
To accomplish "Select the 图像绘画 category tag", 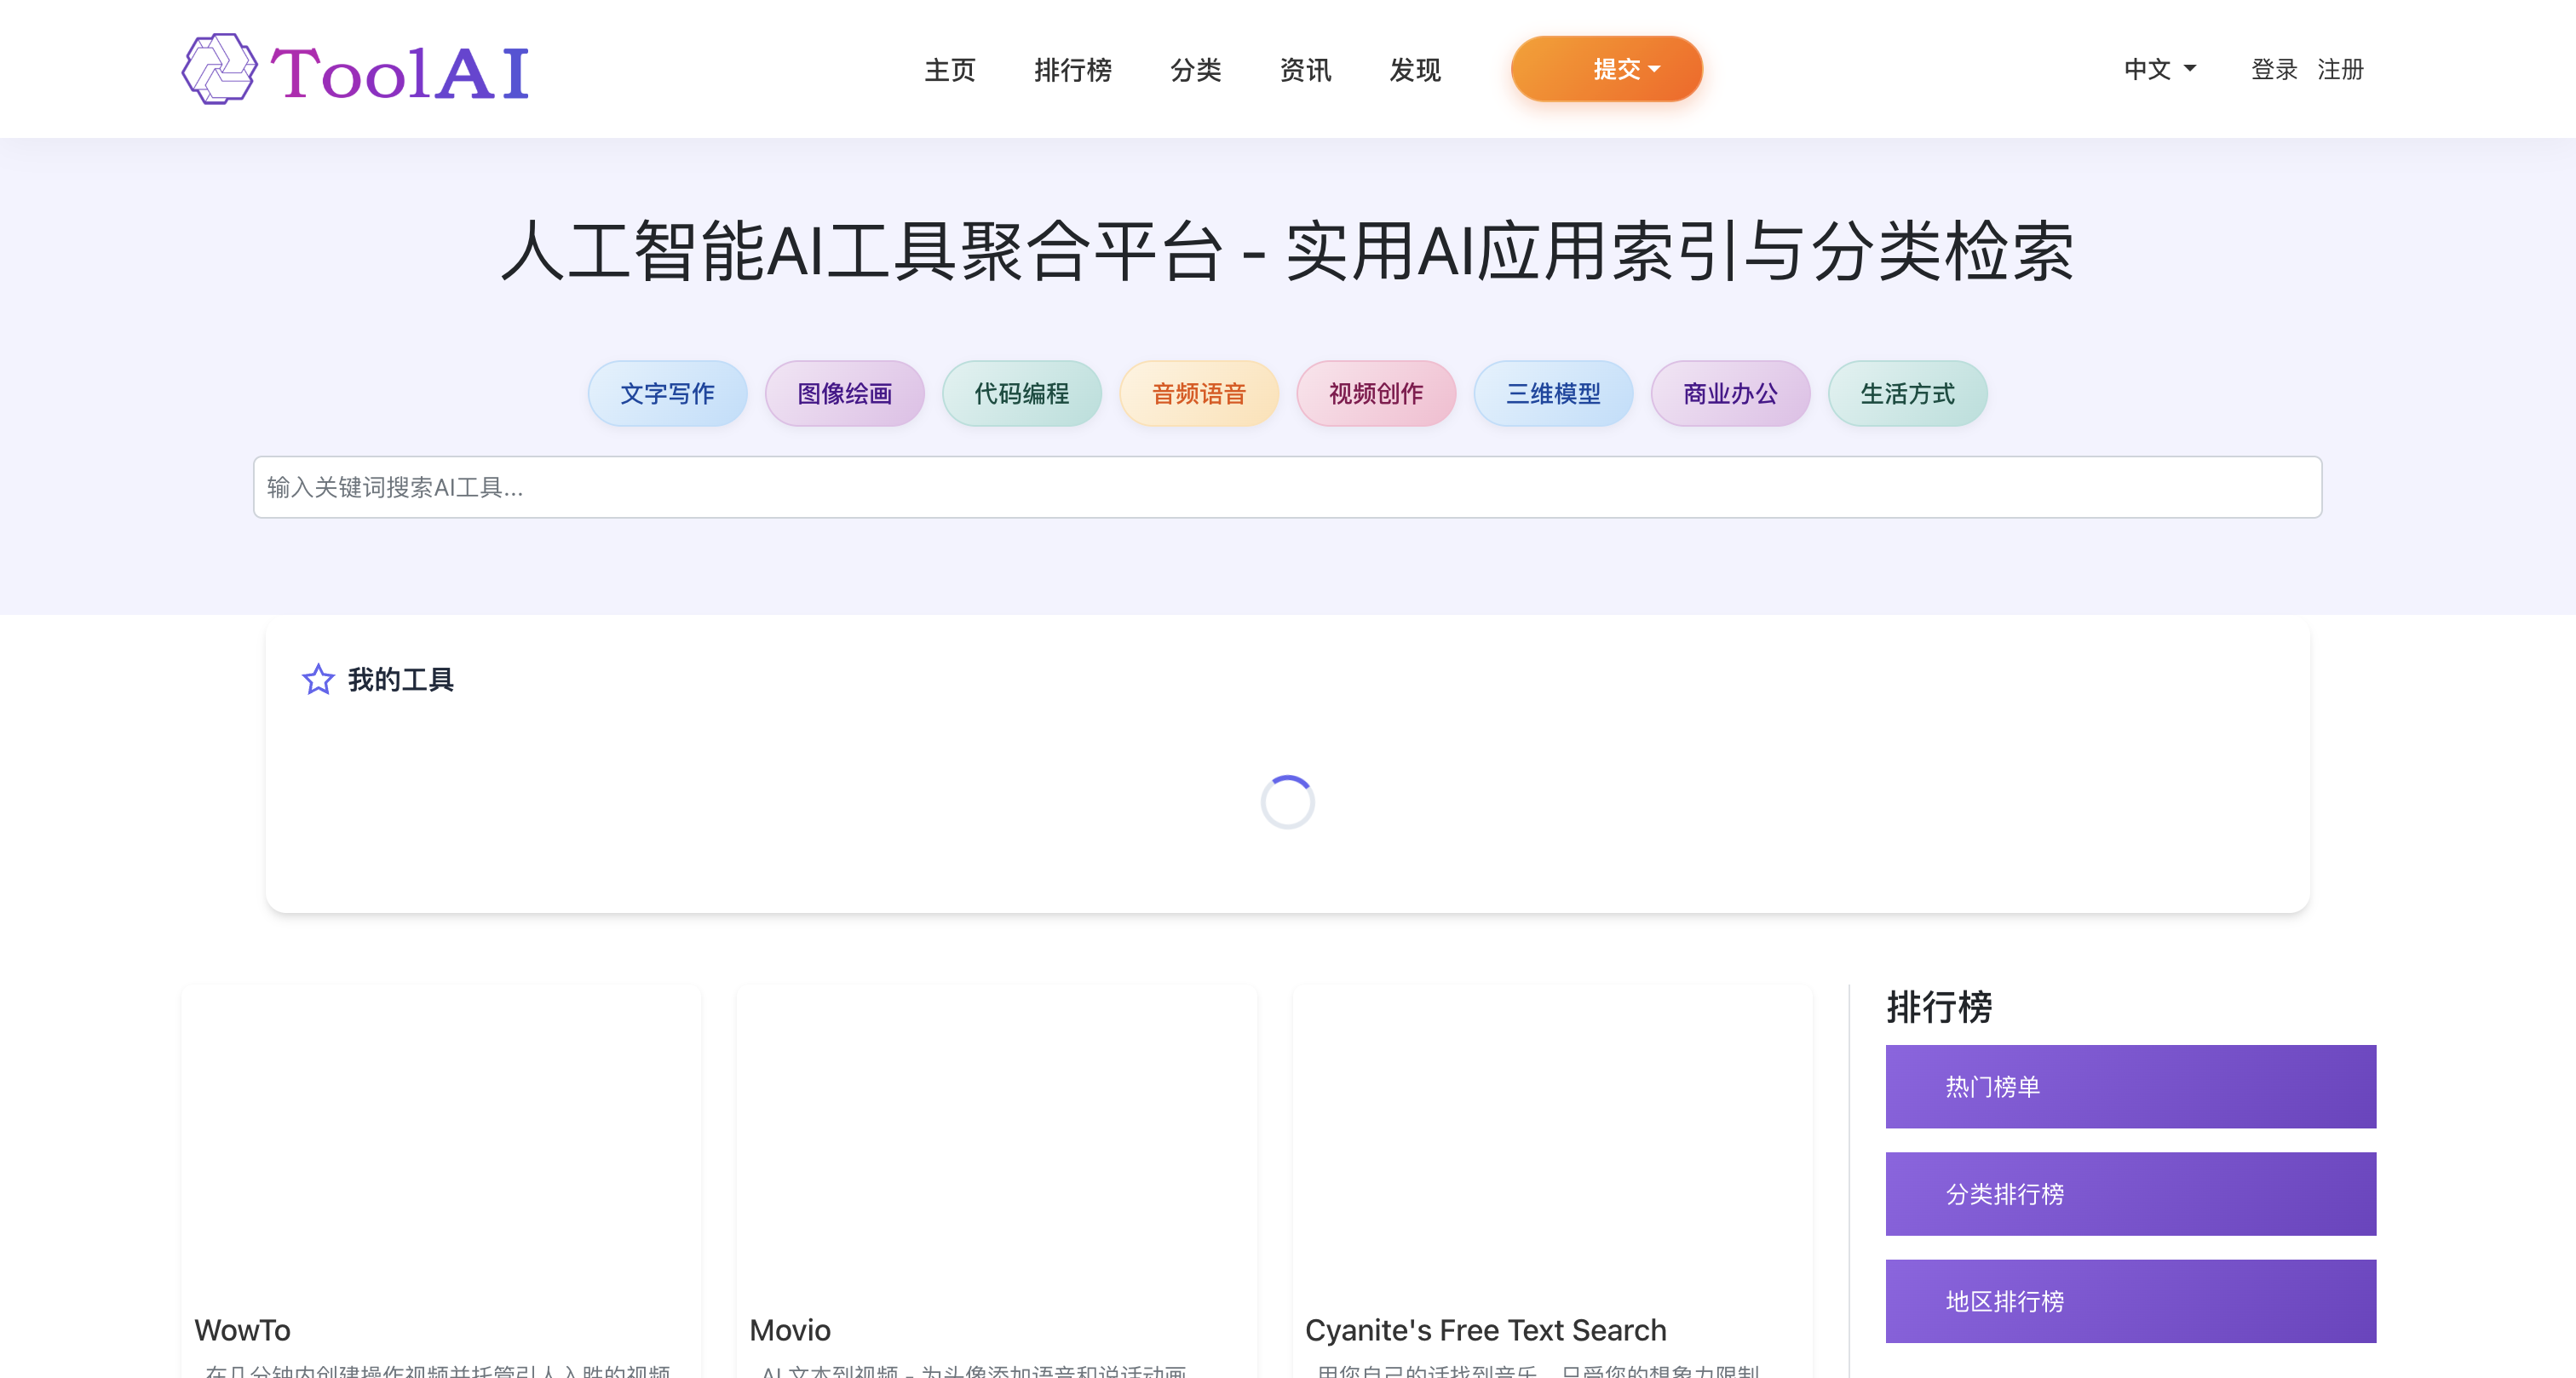I will click(x=844, y=393).
